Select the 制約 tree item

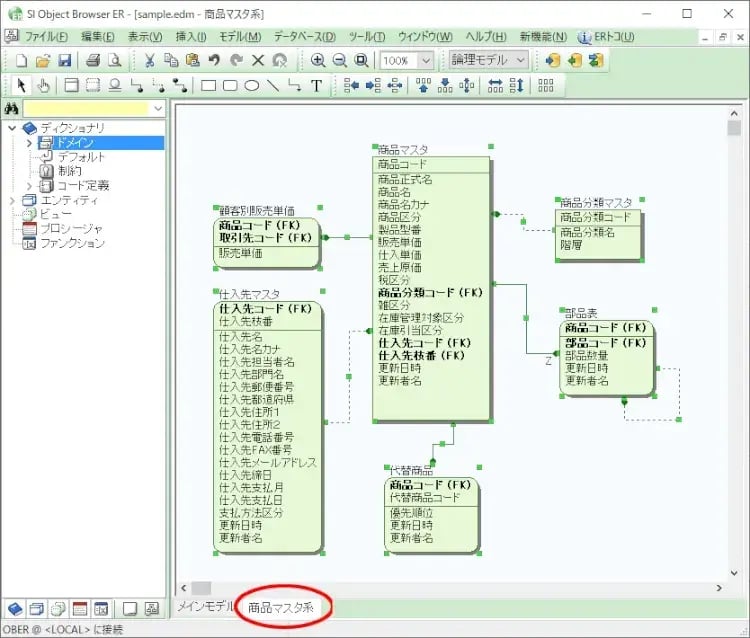(69, 171)
